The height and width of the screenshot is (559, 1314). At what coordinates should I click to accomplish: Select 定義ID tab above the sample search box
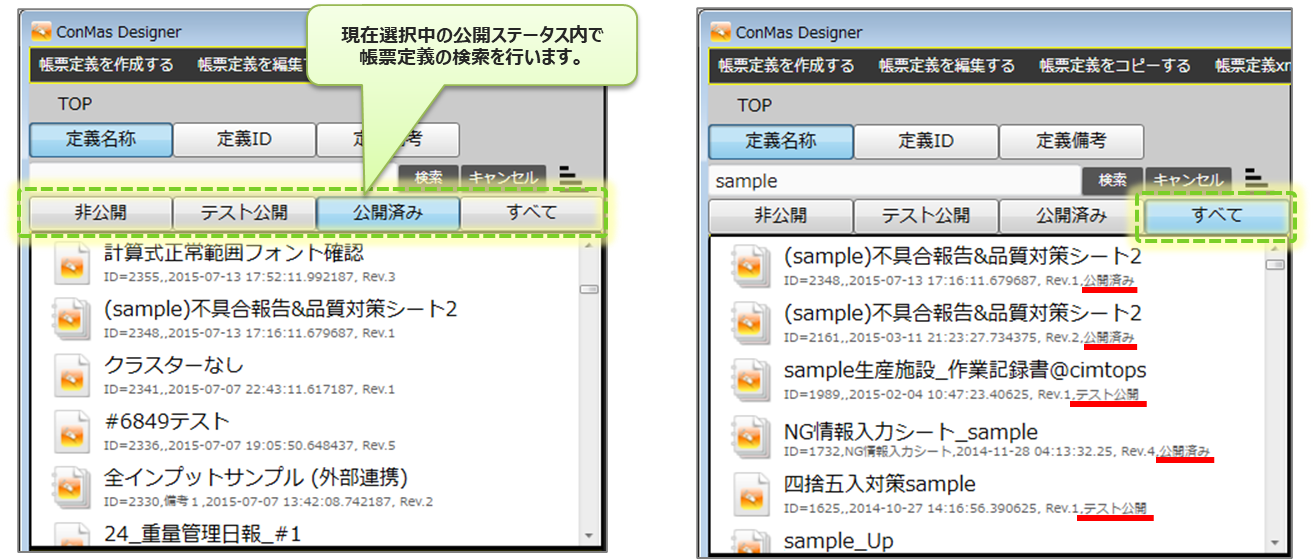coord(925,141)
